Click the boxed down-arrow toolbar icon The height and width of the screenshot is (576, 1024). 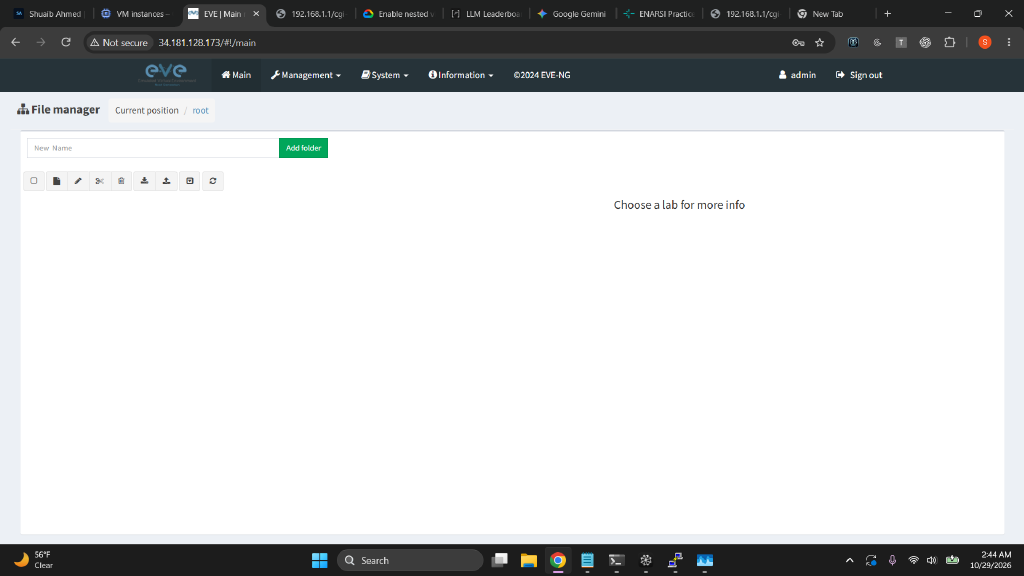click(x=189, y=181)
